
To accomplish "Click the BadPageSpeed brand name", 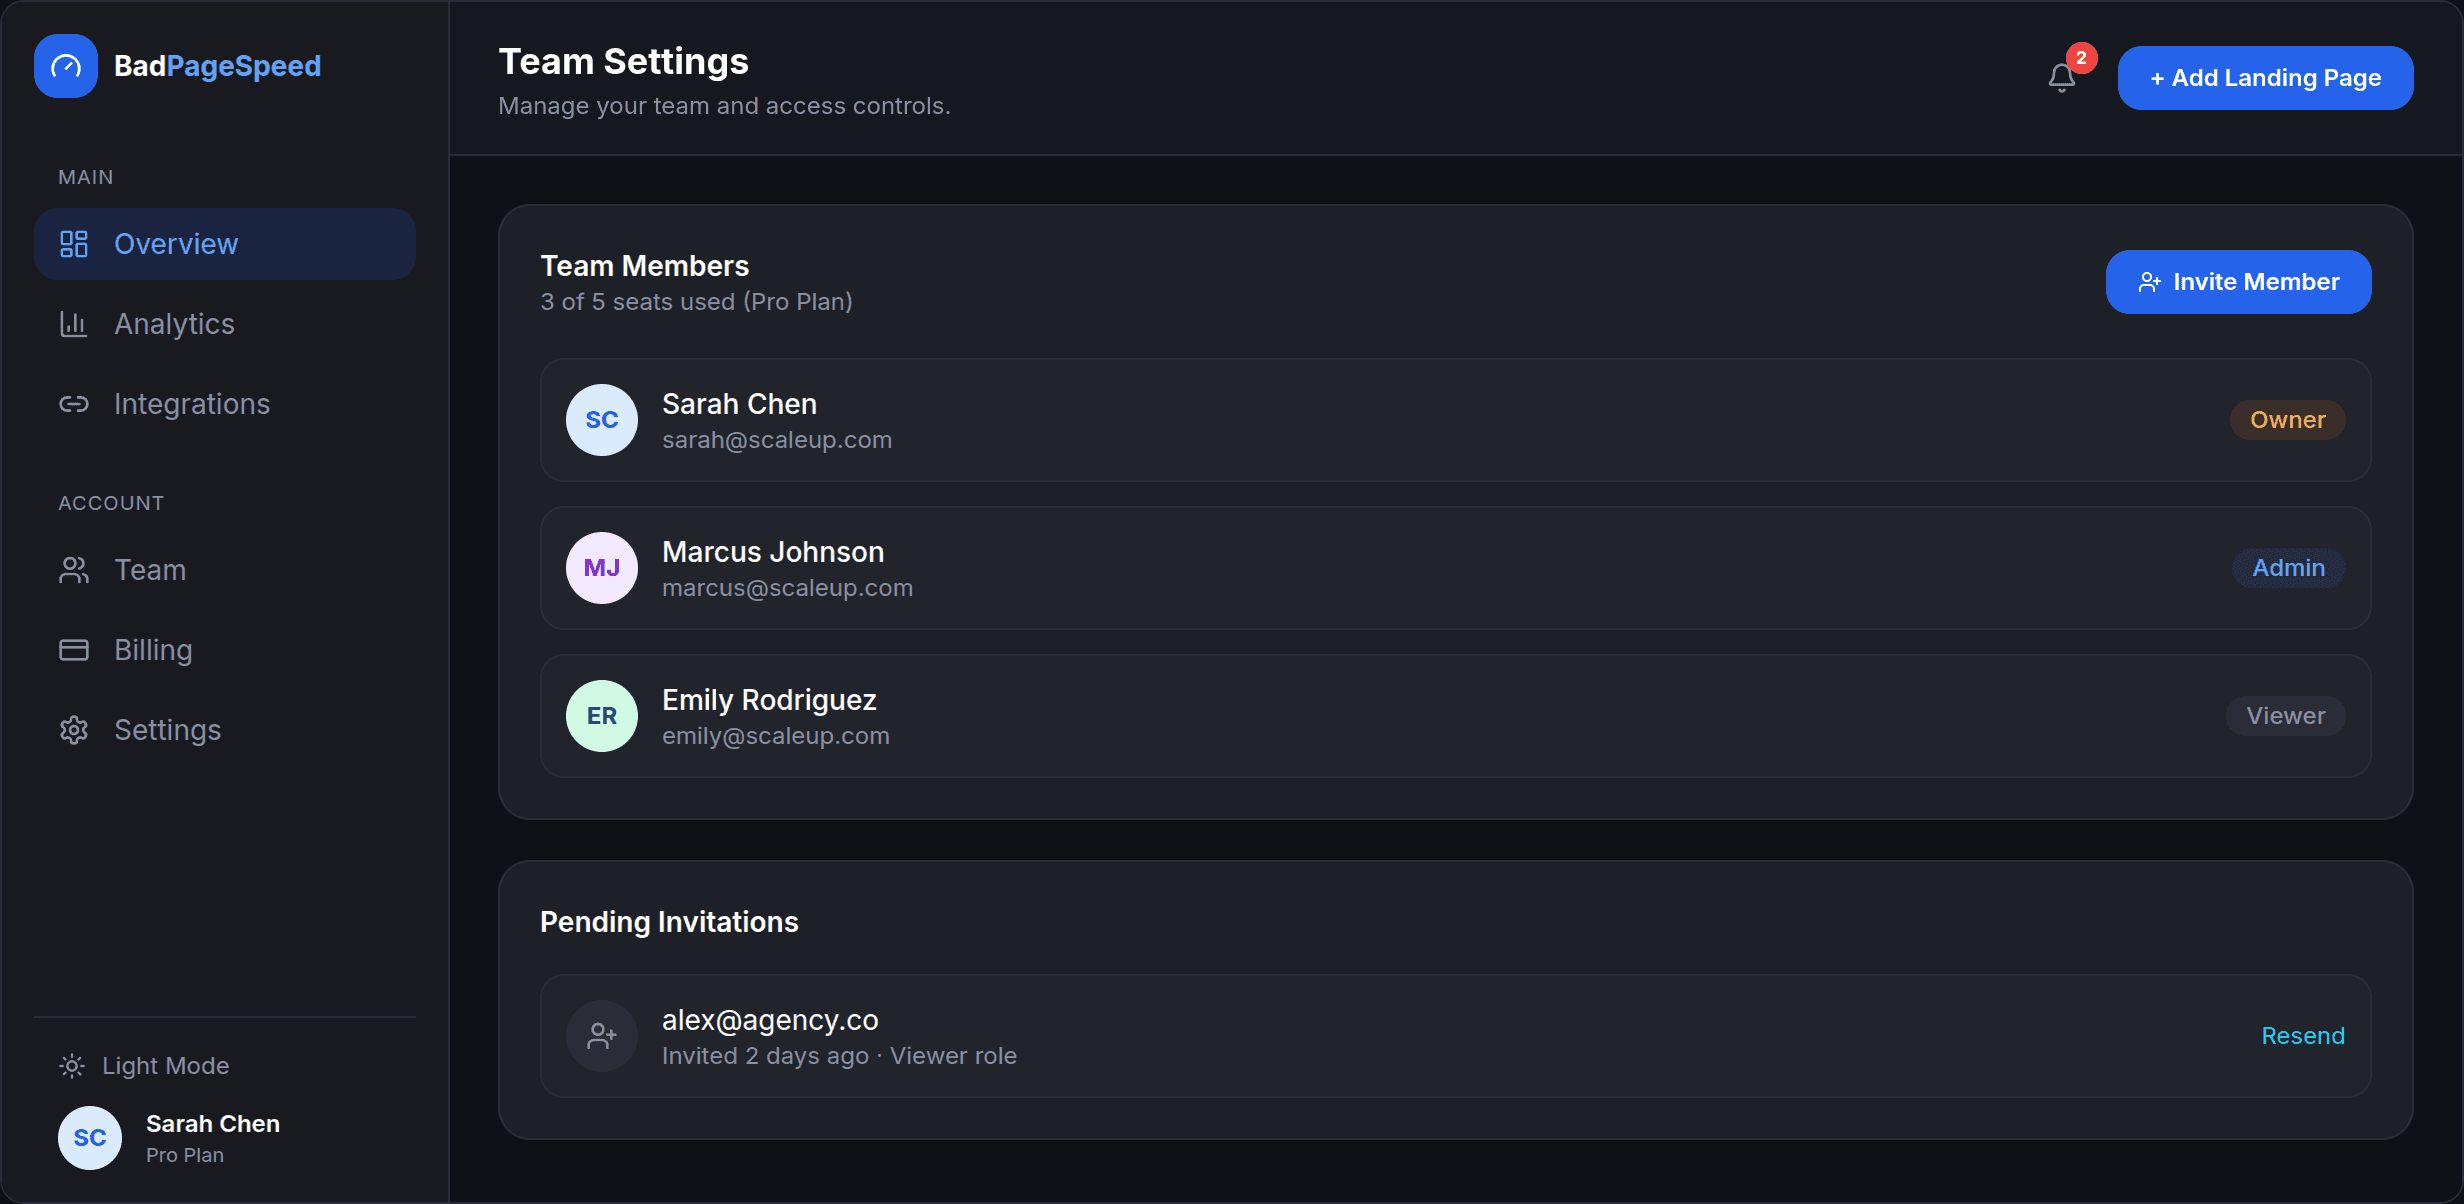I will point(217,66).
